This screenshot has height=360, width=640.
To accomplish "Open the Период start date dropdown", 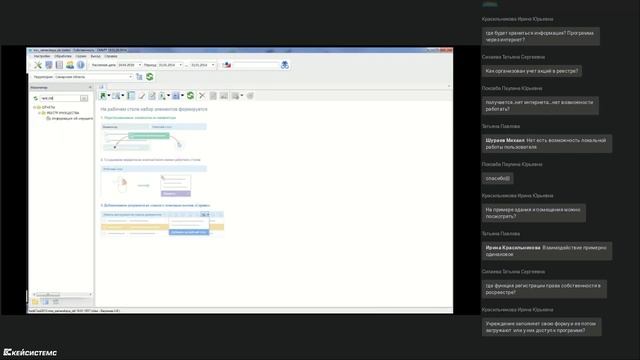I will (181, 65).
